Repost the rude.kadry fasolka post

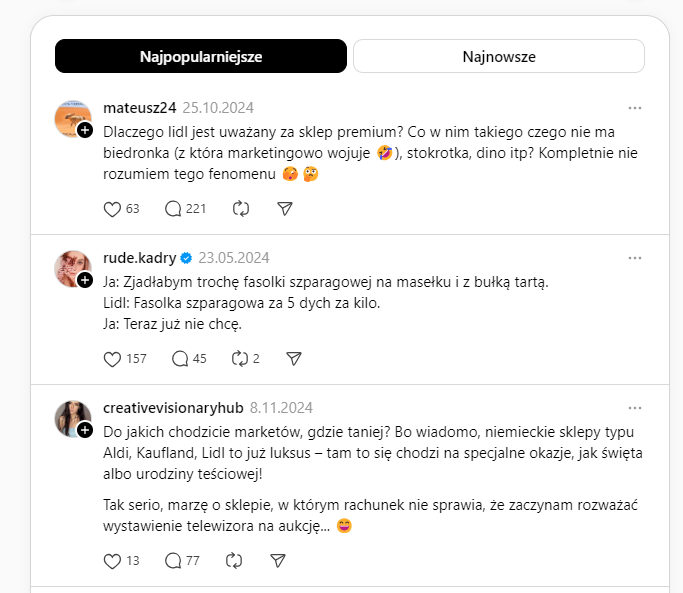(240, 359)
